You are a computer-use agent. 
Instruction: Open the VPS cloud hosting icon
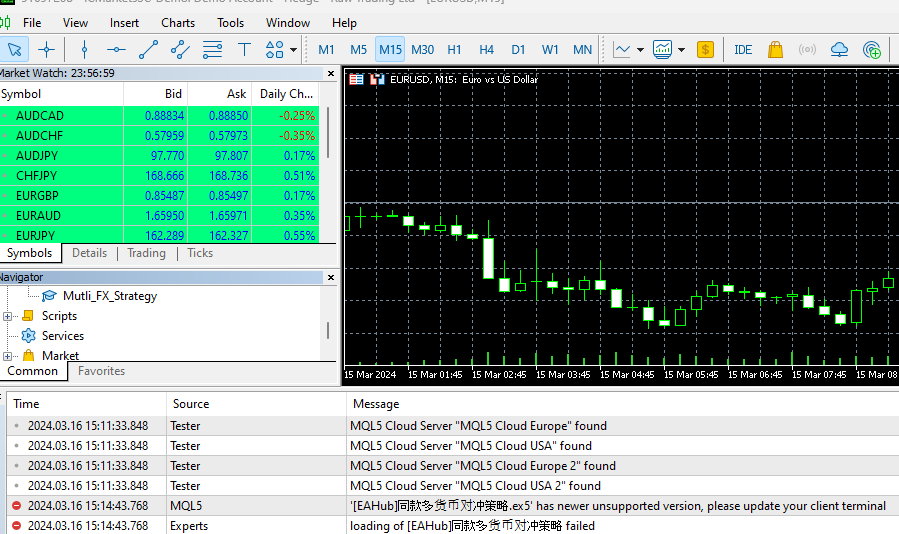(839, 50)
